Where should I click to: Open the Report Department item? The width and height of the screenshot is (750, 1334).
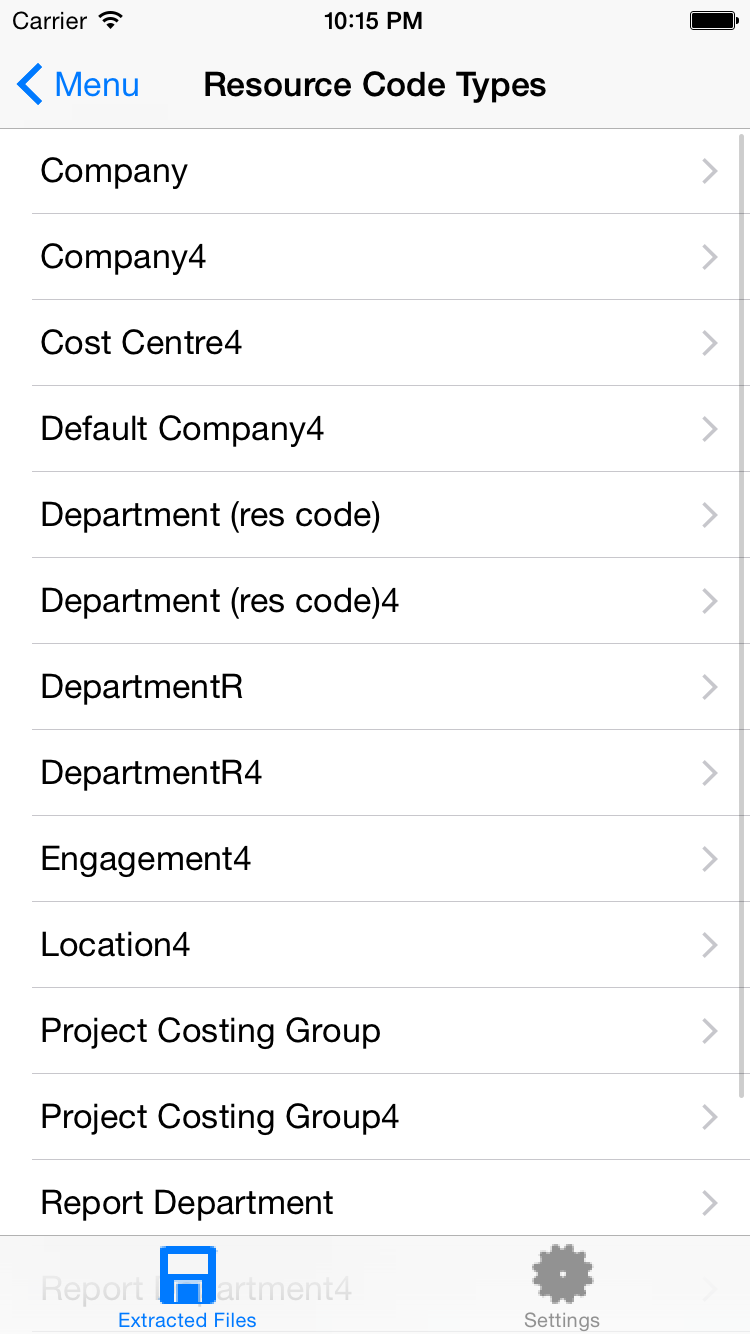click(187, 1203)
